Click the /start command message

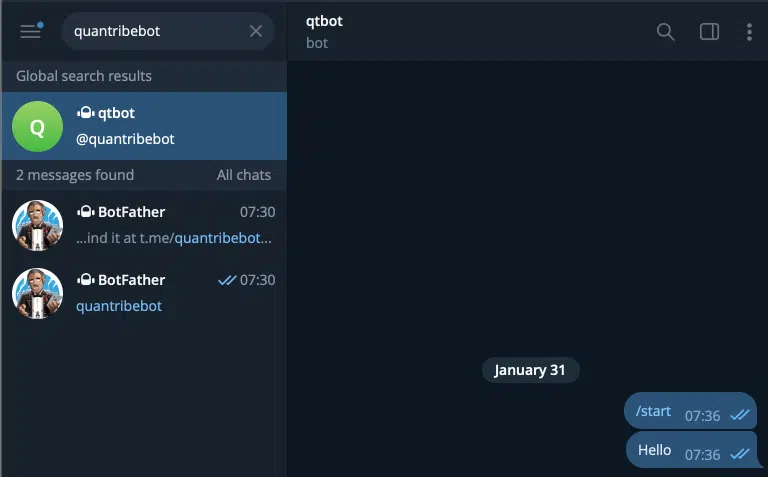click(x=654, y=411)
